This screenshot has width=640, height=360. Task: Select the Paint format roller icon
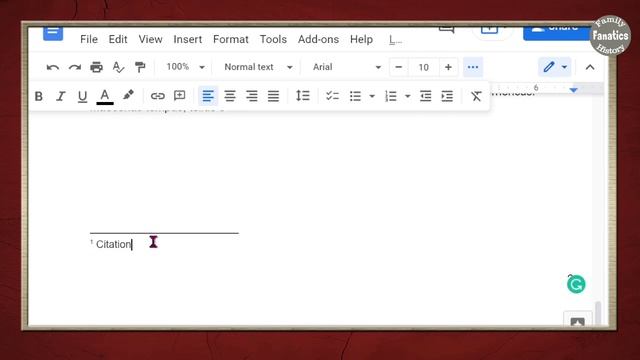point(140,67)
